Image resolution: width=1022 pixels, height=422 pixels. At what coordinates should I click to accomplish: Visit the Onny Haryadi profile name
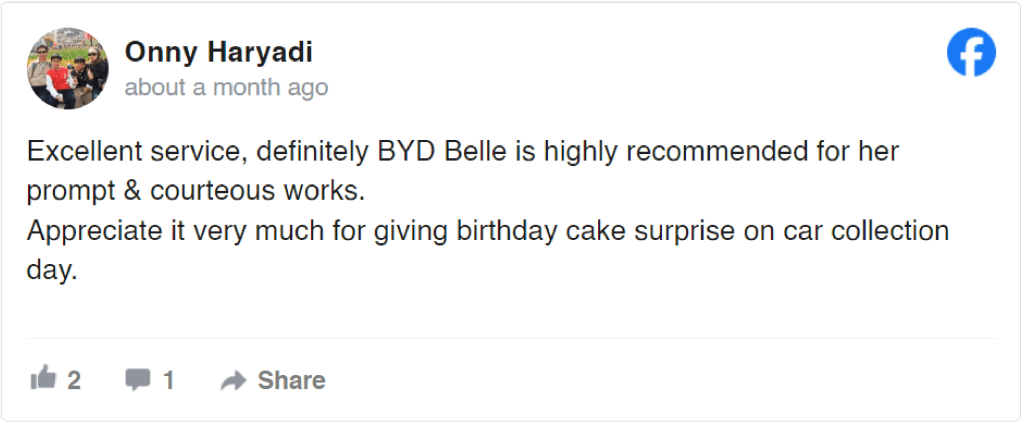[219, 53]
